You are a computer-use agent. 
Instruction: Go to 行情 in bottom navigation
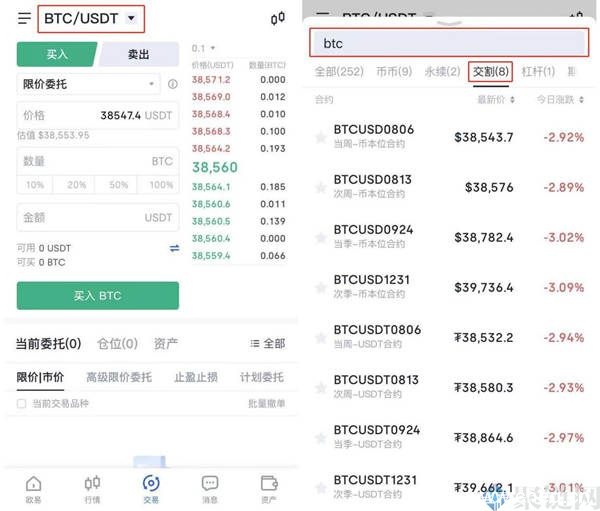click(92, 488)
